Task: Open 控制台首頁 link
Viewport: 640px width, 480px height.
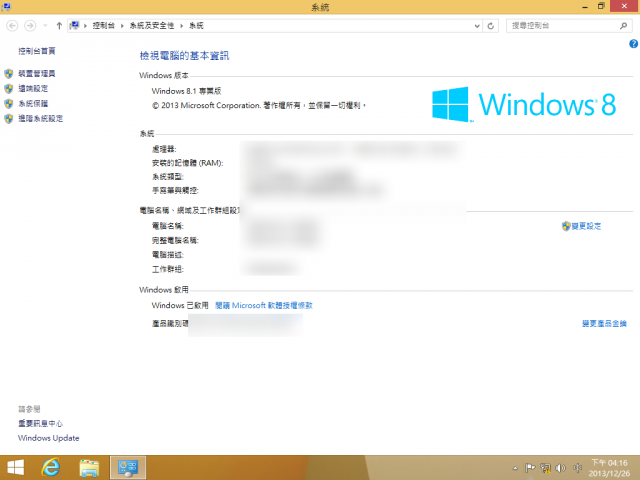Action: [37, 51]
